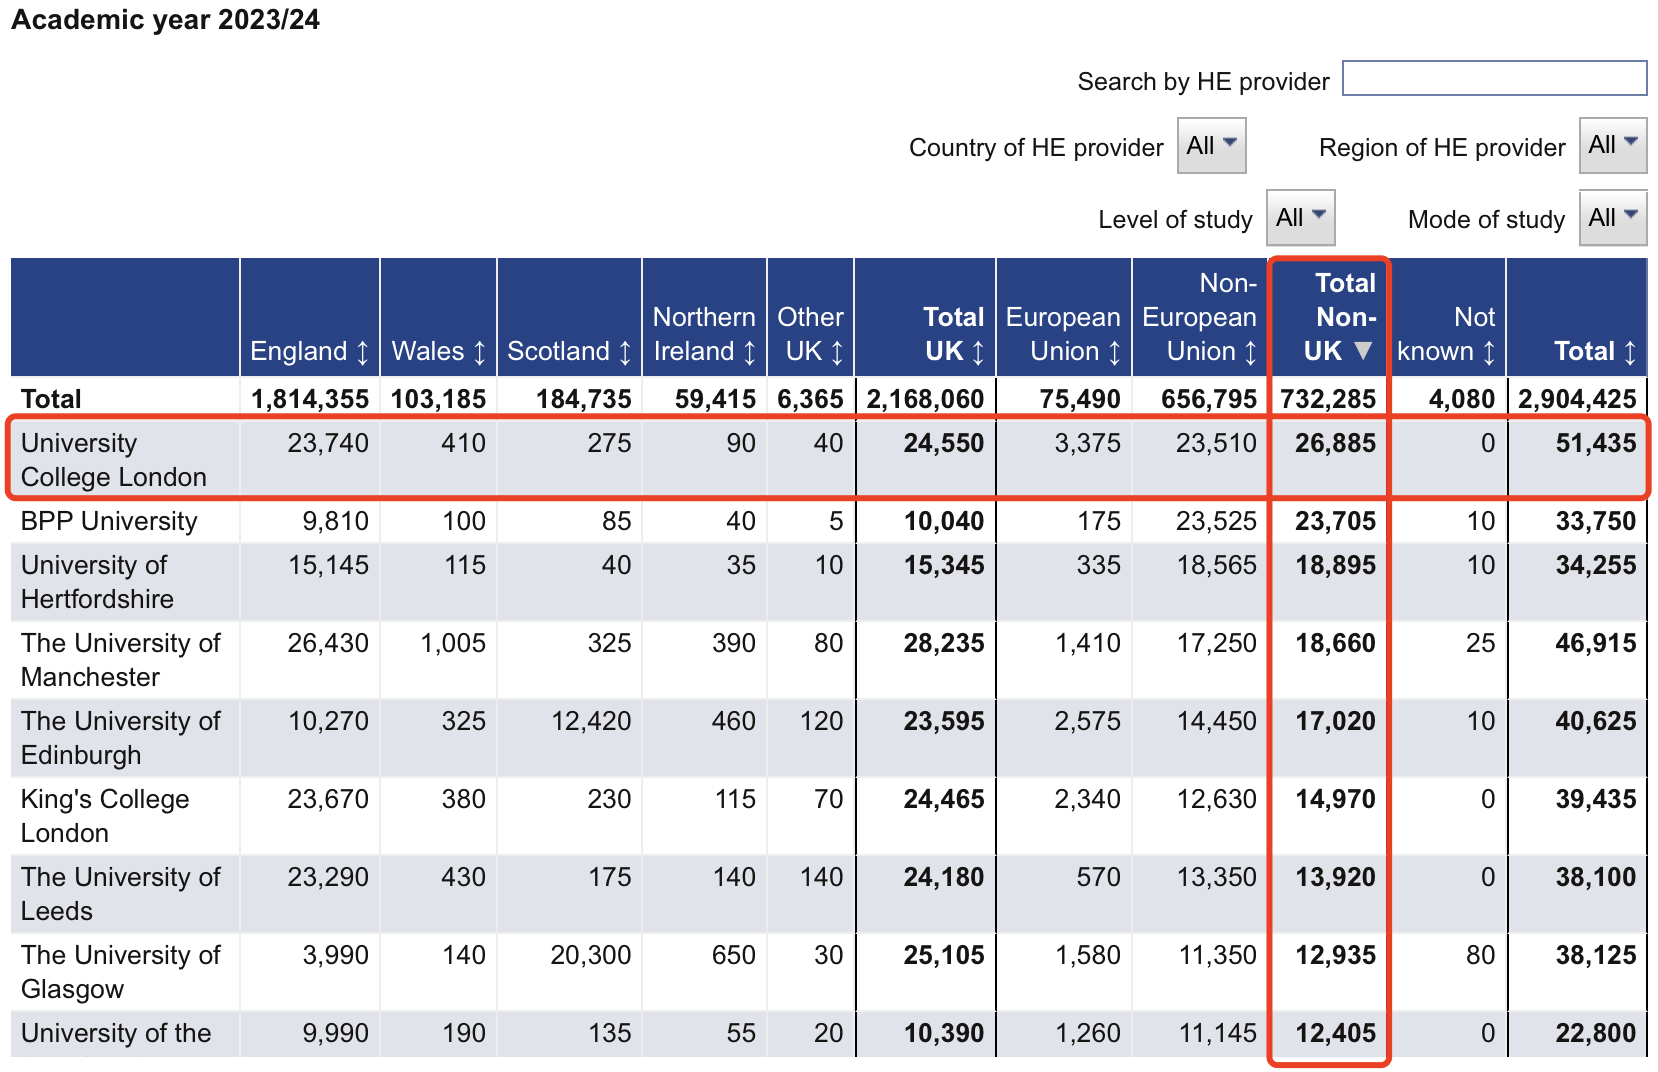
Task: Sort table by England column arrows
Action: click(363, 353)
